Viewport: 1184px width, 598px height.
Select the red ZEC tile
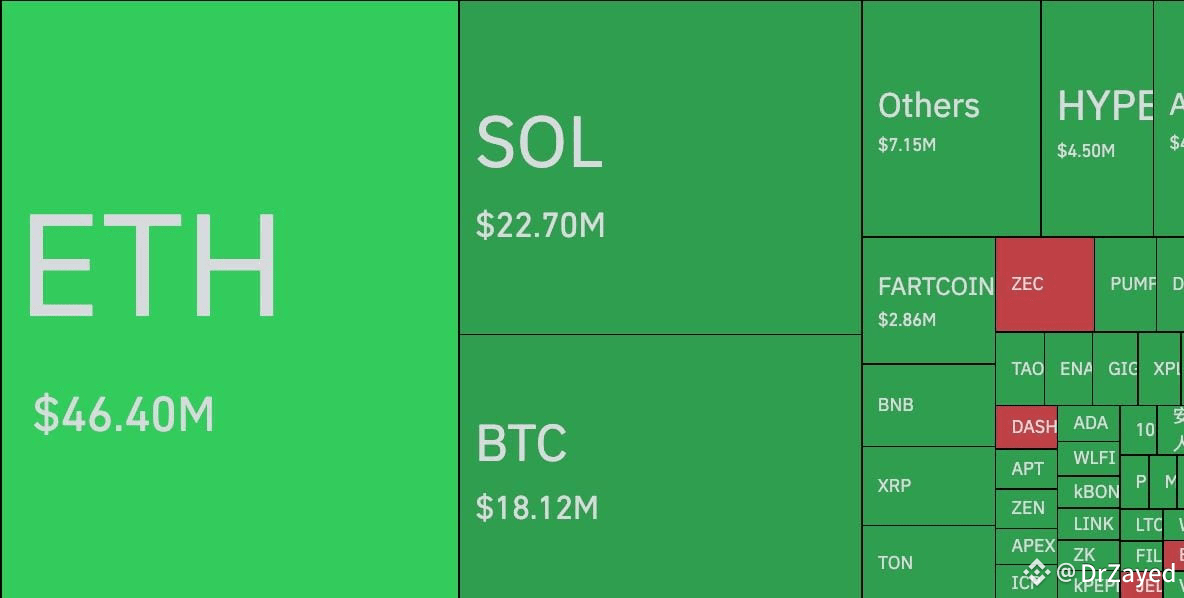(1044, 285)
